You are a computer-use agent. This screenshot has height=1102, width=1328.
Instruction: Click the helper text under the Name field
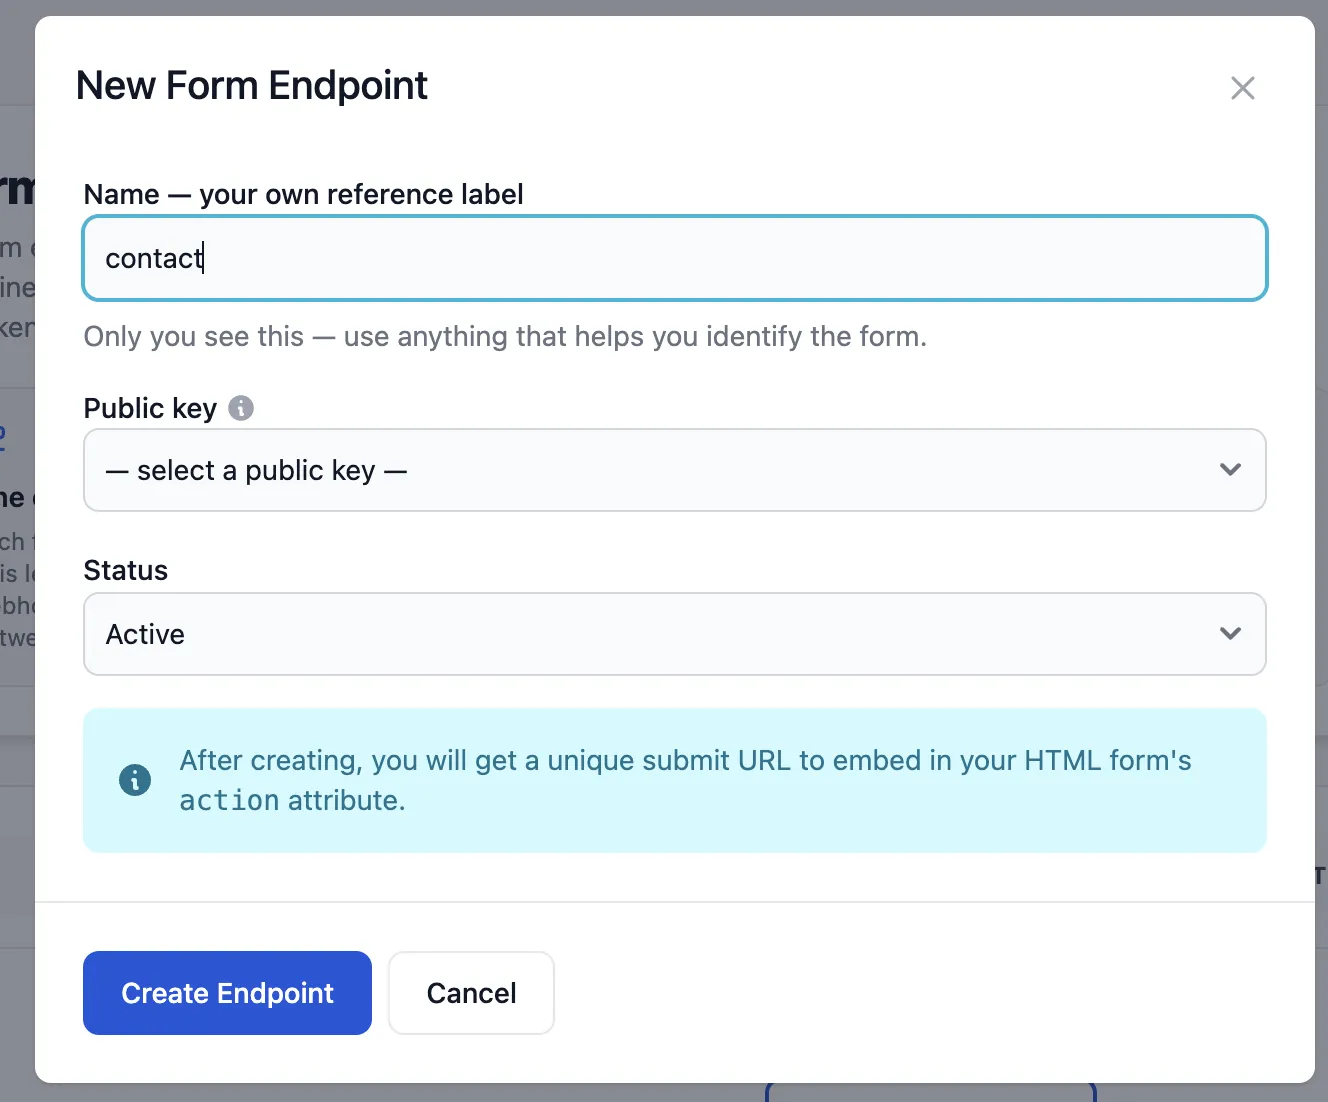pos(505,337)
